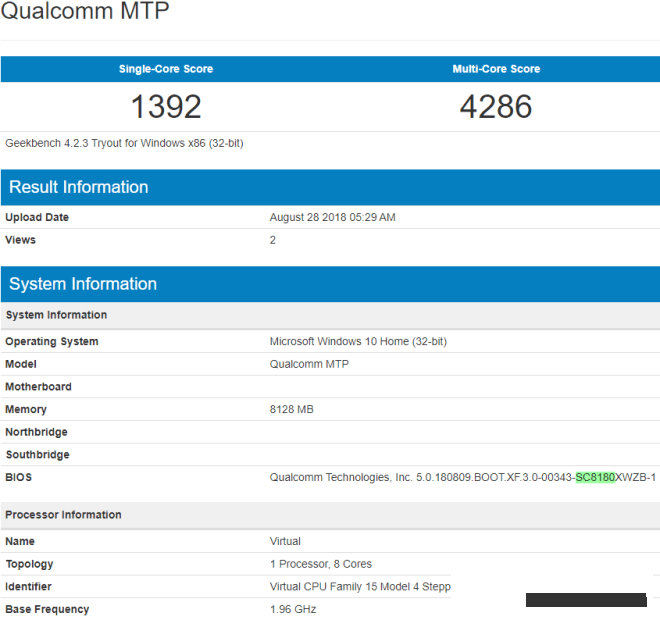
Task: Select the Motherboard label
Action: [38, 387]
